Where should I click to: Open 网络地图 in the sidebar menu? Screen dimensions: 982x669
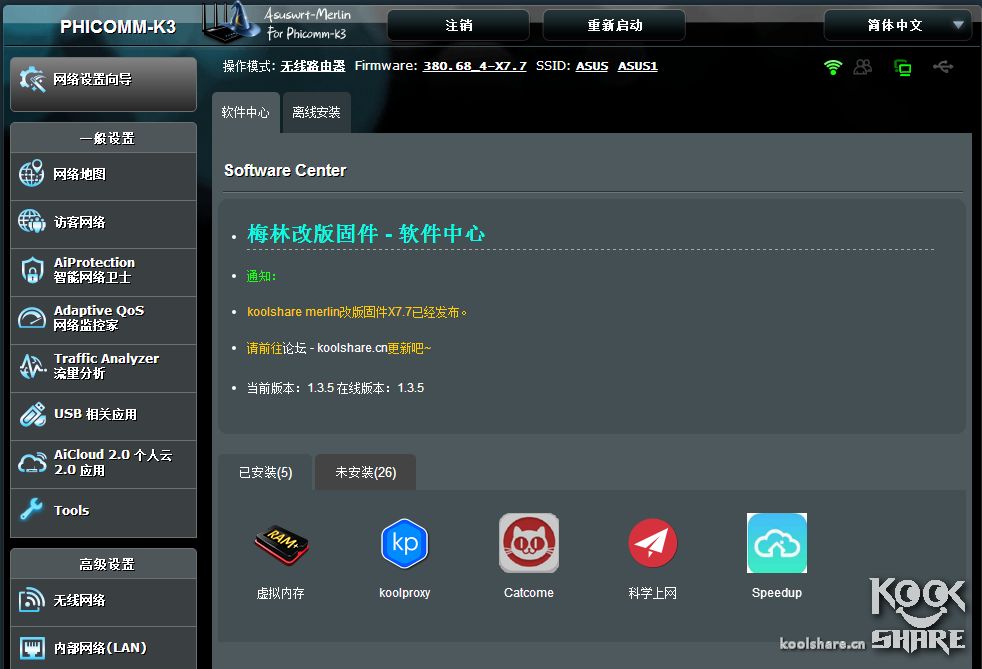[103, 177]
